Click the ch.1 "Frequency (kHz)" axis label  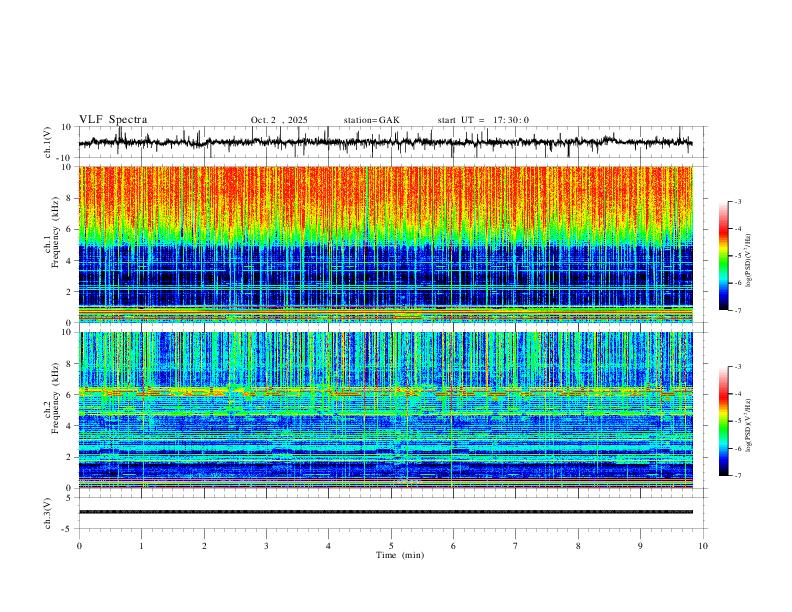55,232
